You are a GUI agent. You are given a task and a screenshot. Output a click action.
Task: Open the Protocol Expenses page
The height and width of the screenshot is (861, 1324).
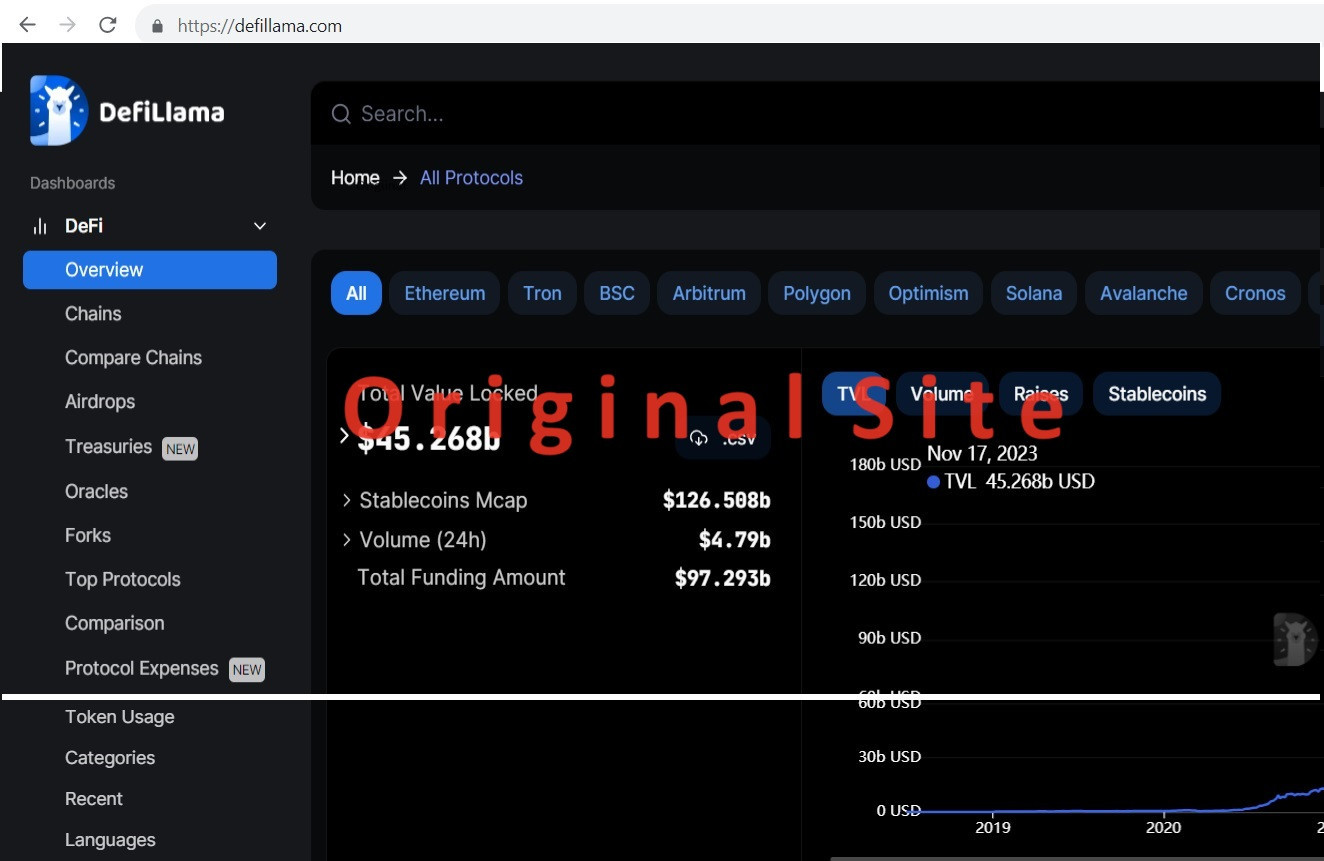pyautogui.click(x=141, y=669)
